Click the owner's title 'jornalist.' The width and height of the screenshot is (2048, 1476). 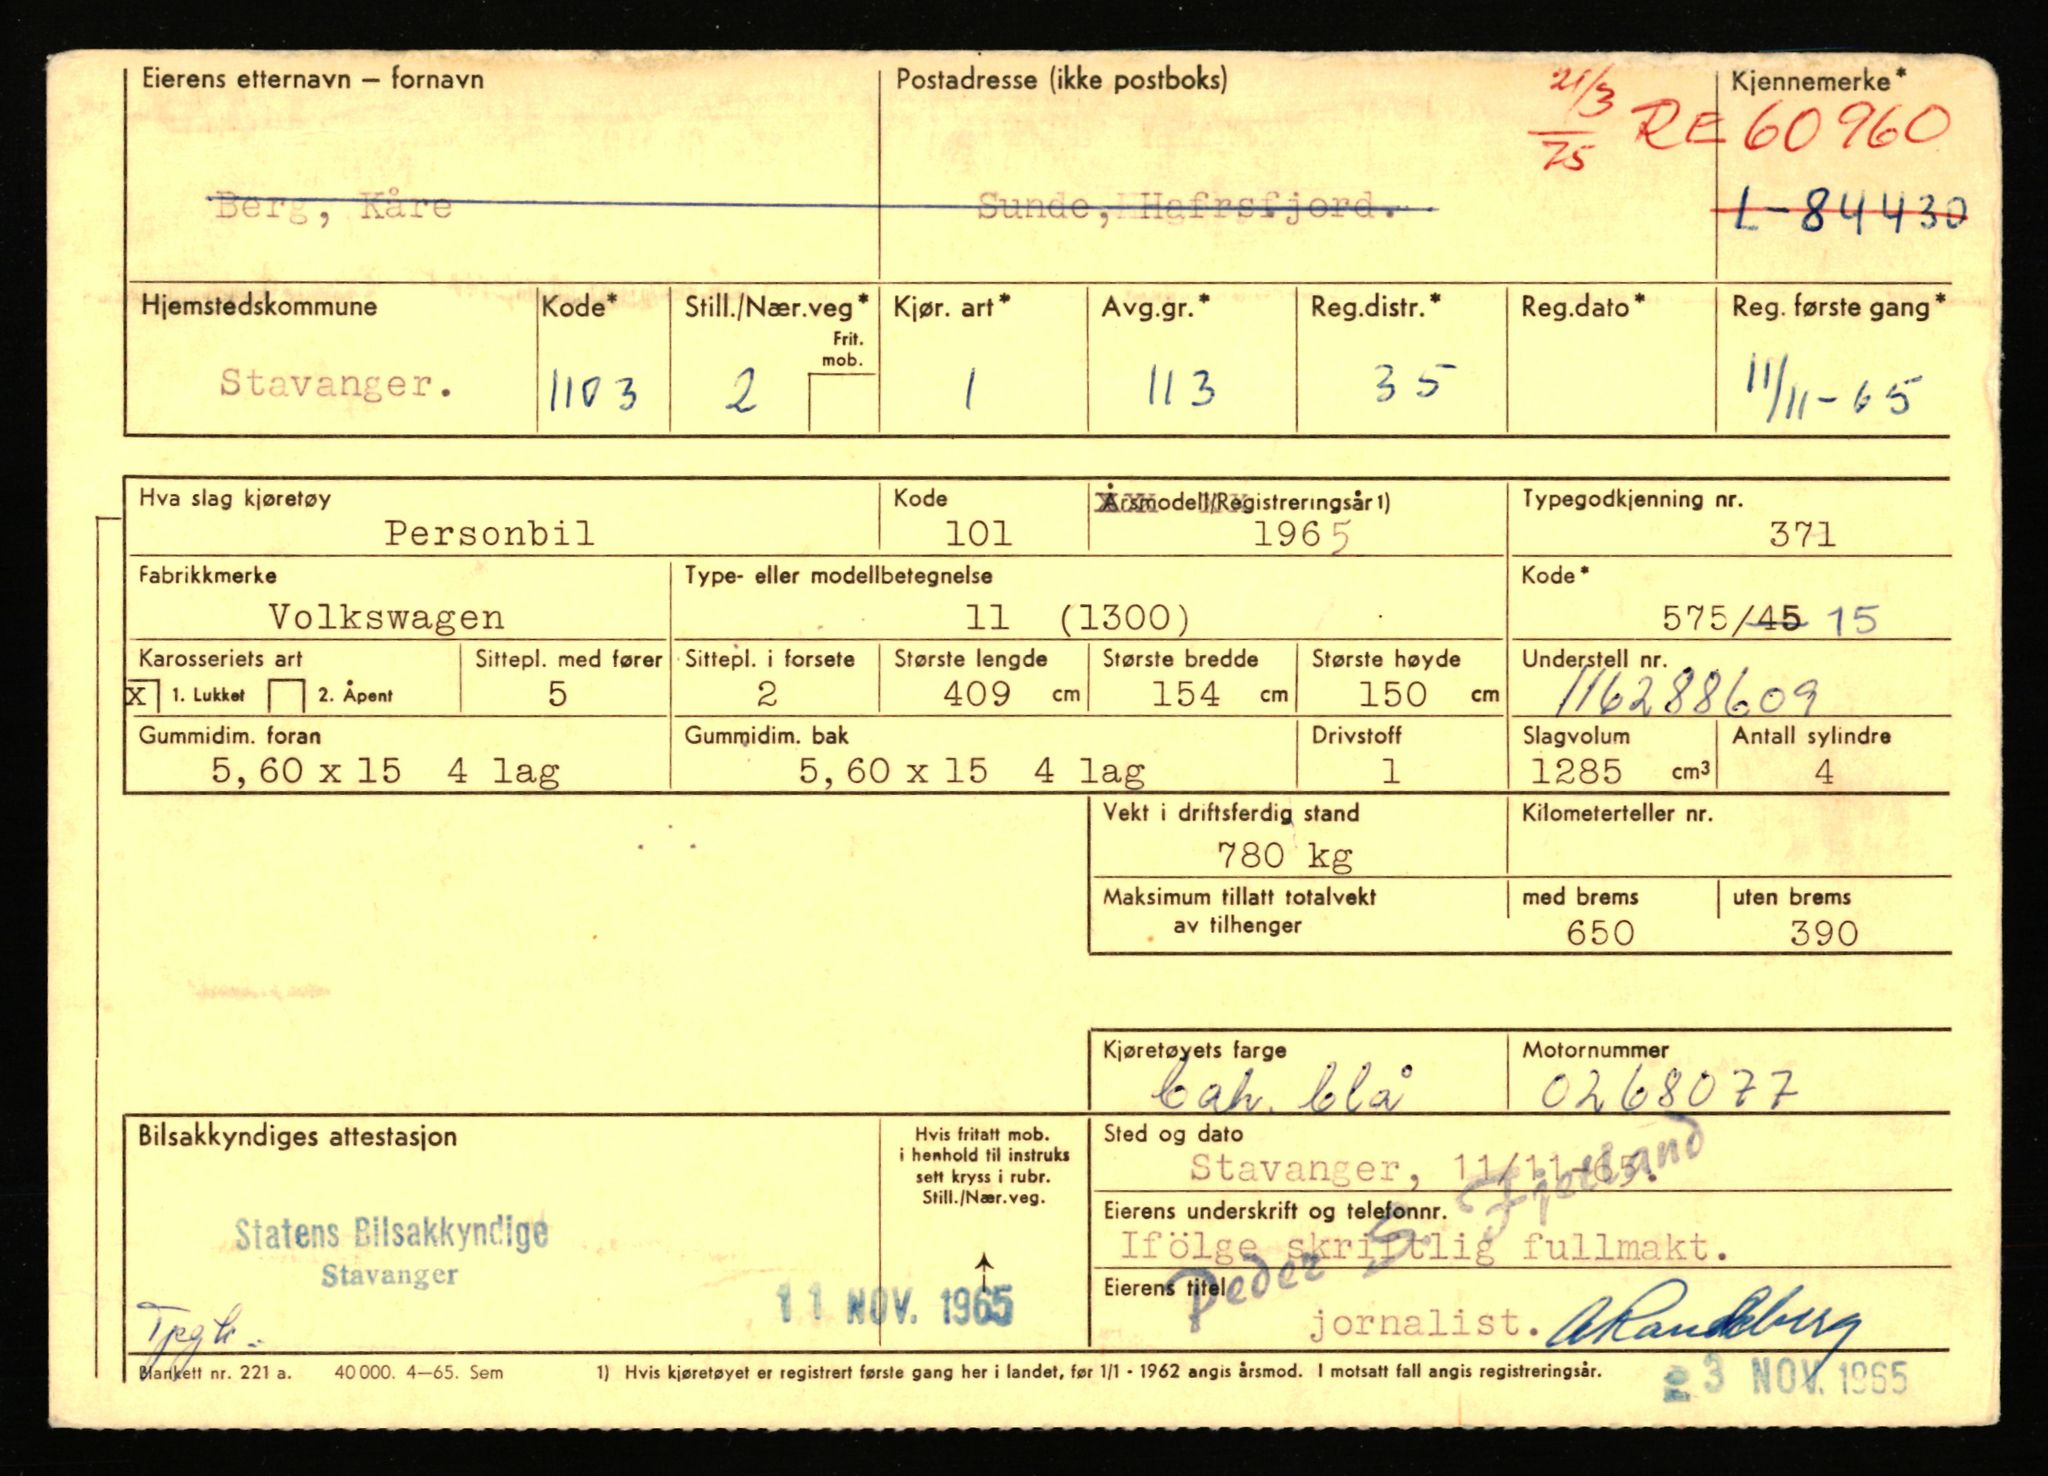[x=1426, y=1324]
